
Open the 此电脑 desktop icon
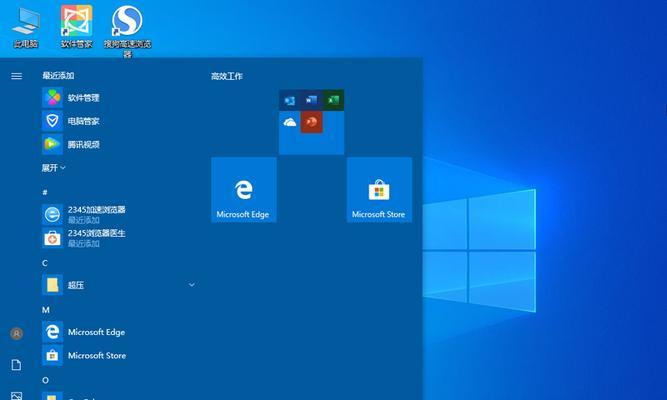pos(26,27)
